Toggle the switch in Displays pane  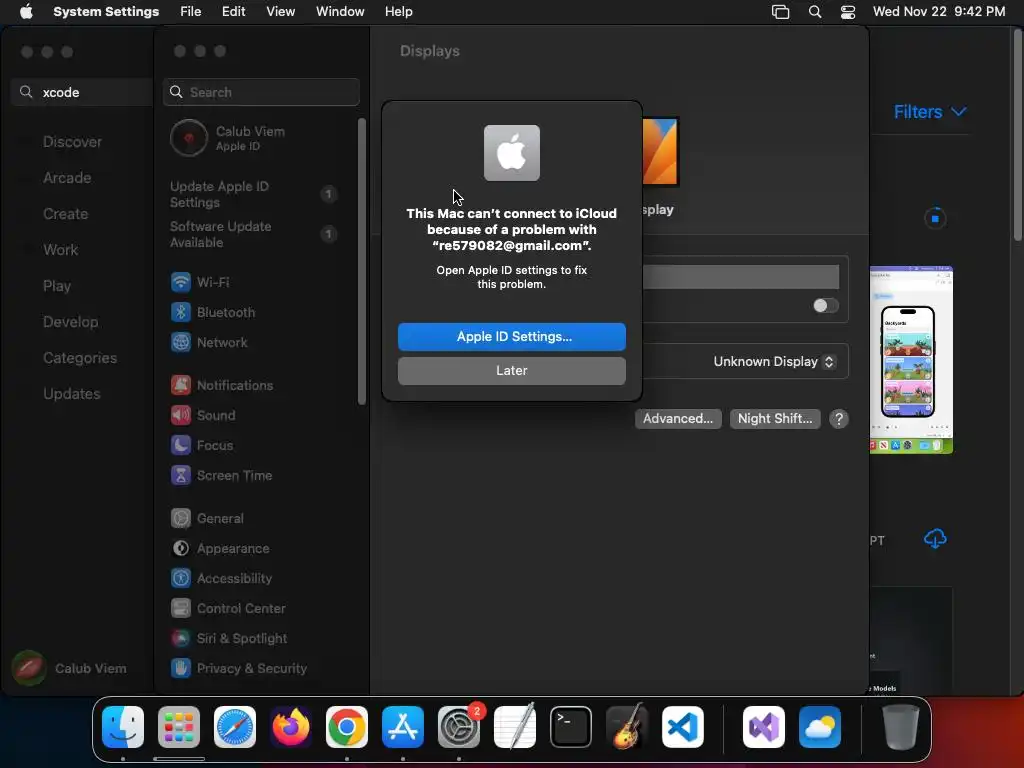tap(825, 306)
